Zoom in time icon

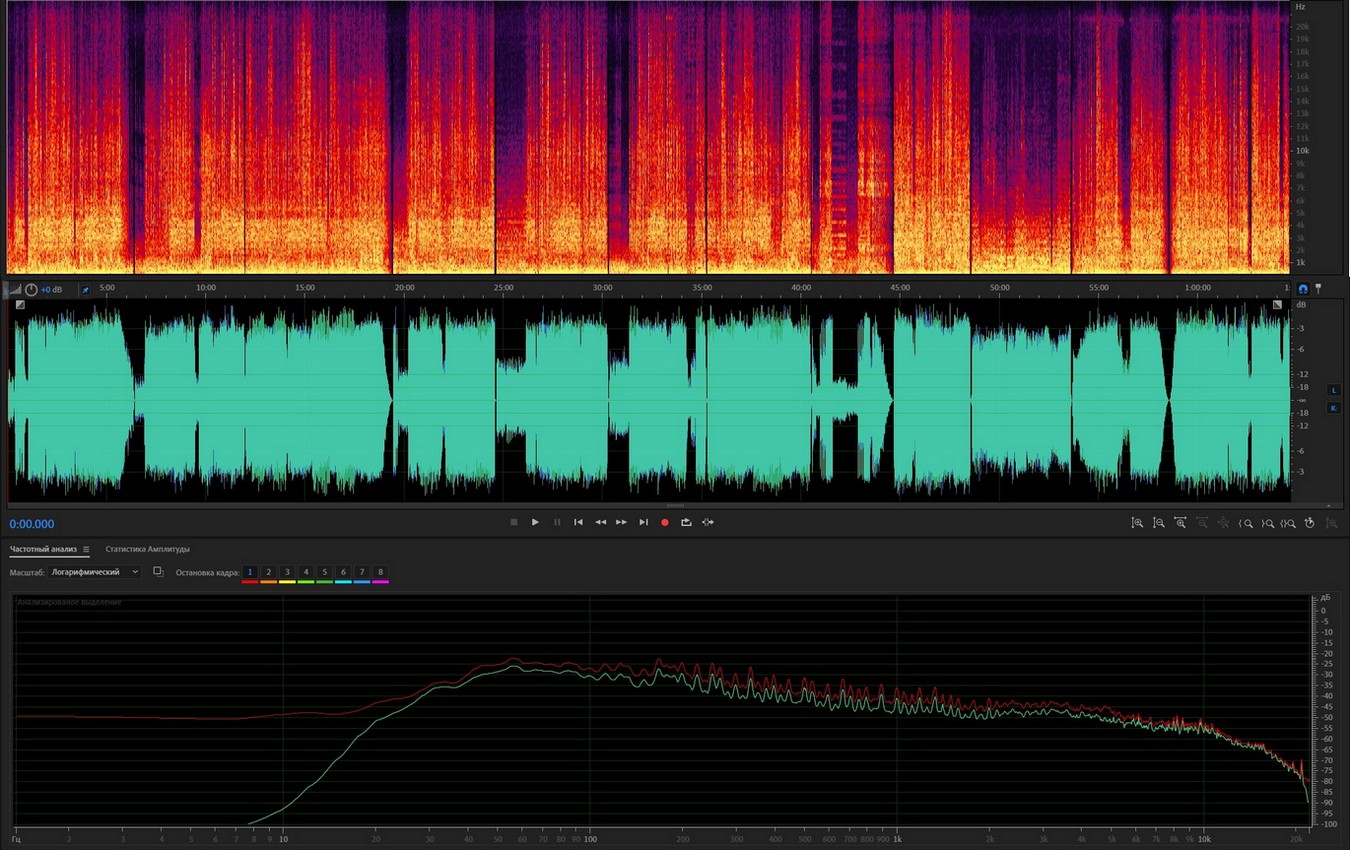pyautogui.click(x=1181, y=523)
